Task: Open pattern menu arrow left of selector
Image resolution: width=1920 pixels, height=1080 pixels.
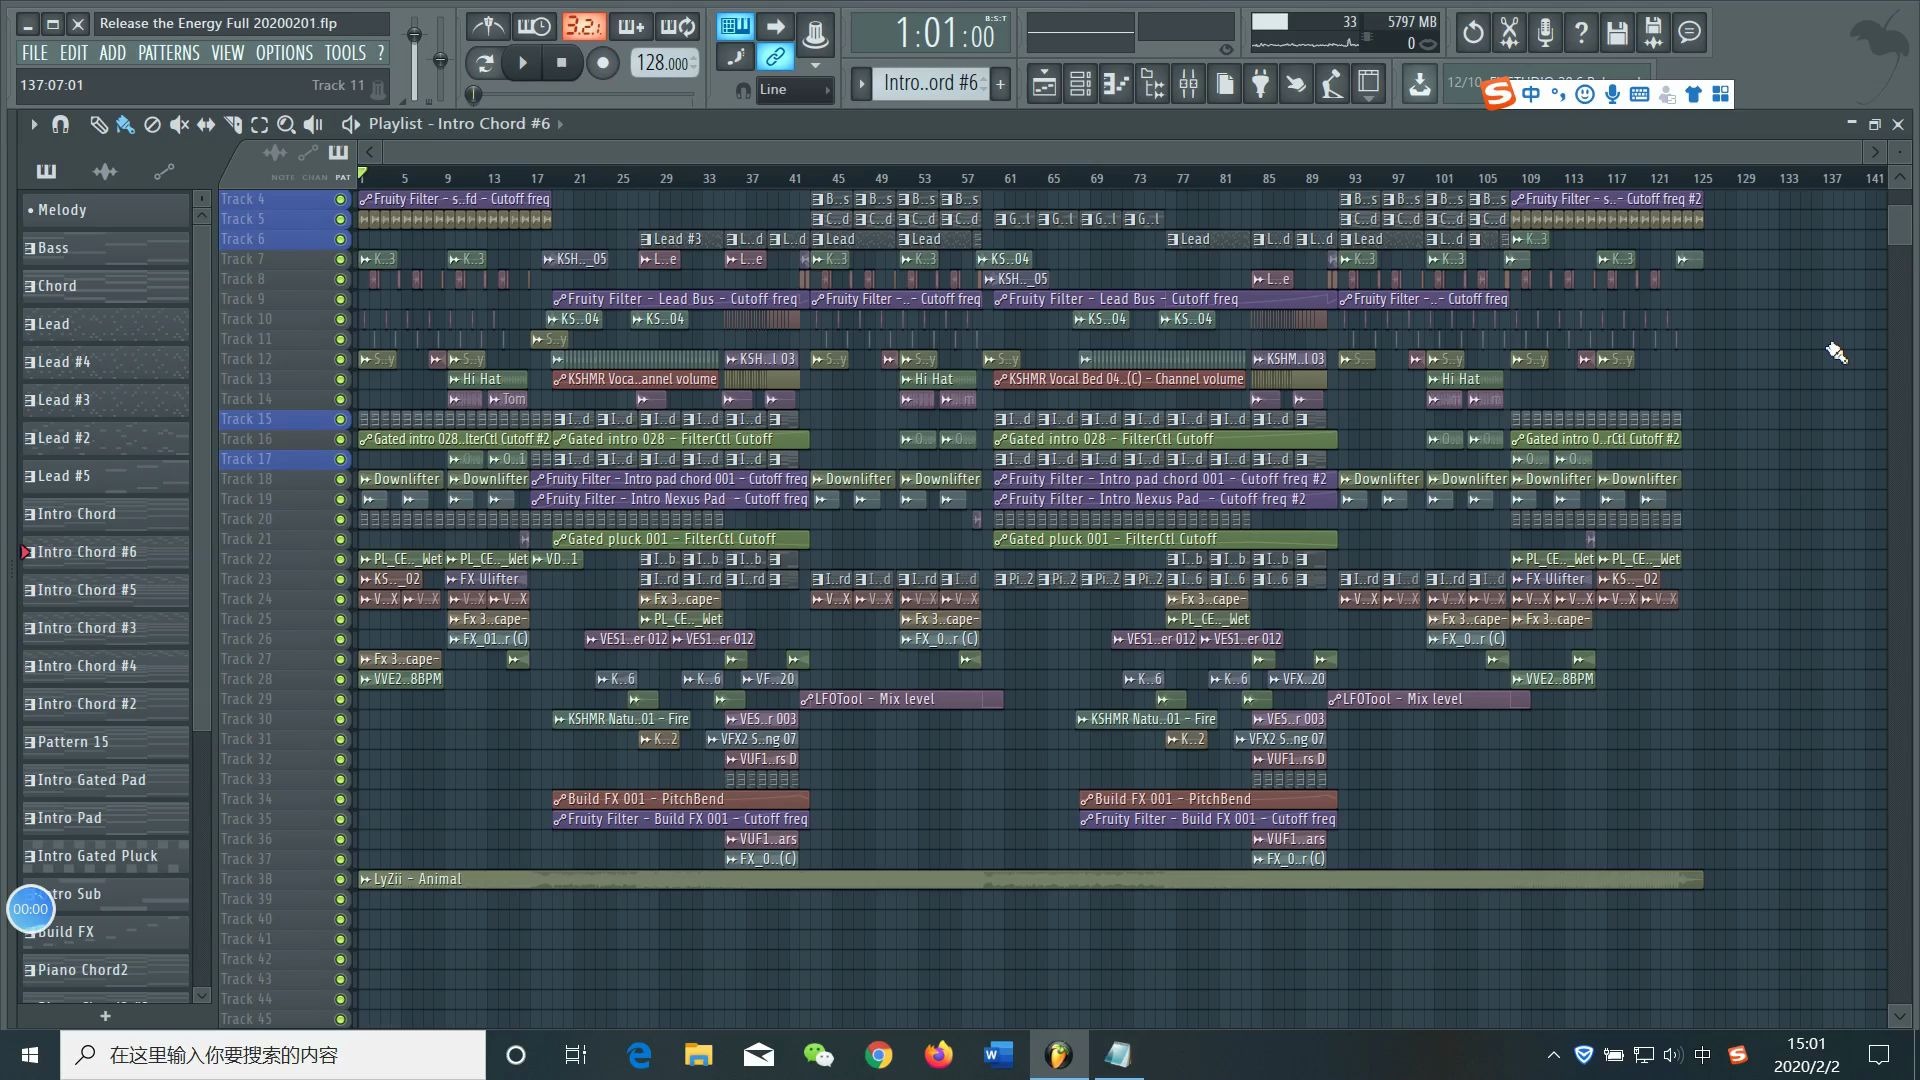Action: (861, 84)
